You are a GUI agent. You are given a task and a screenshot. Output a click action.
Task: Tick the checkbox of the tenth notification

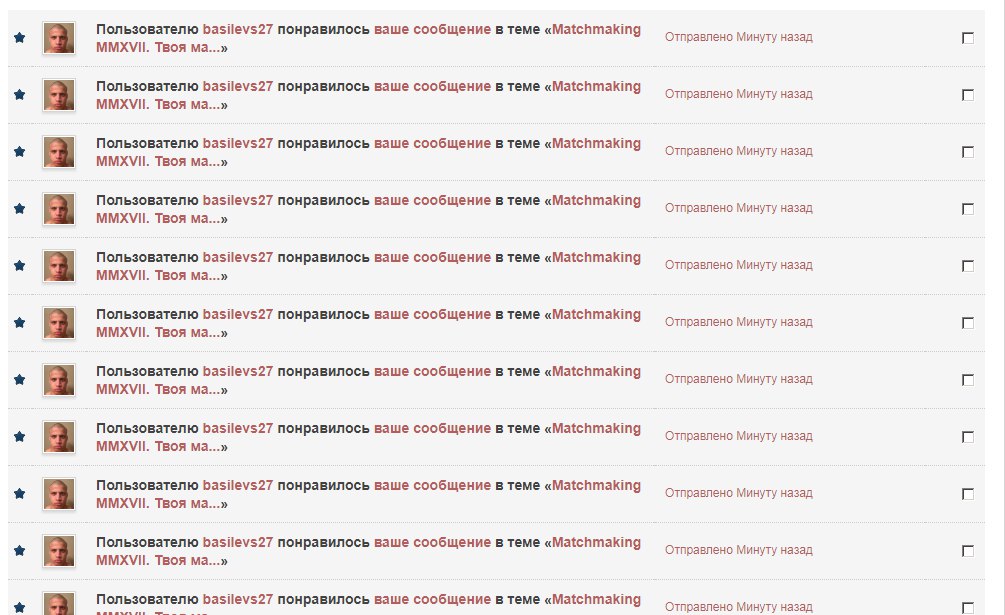[968, 551]
